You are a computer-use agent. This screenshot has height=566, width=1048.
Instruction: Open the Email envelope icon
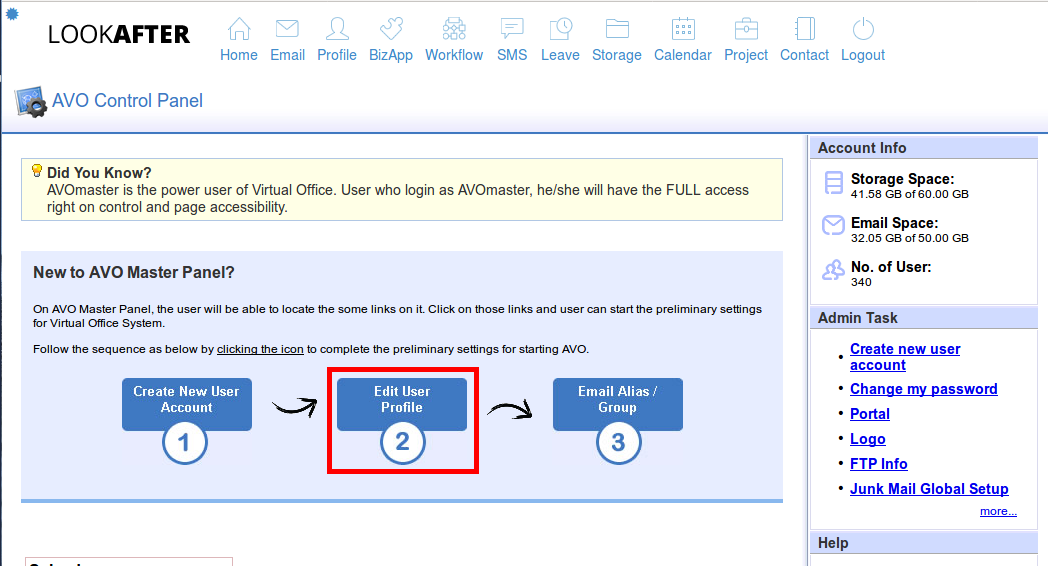click(x=287, y=29)
